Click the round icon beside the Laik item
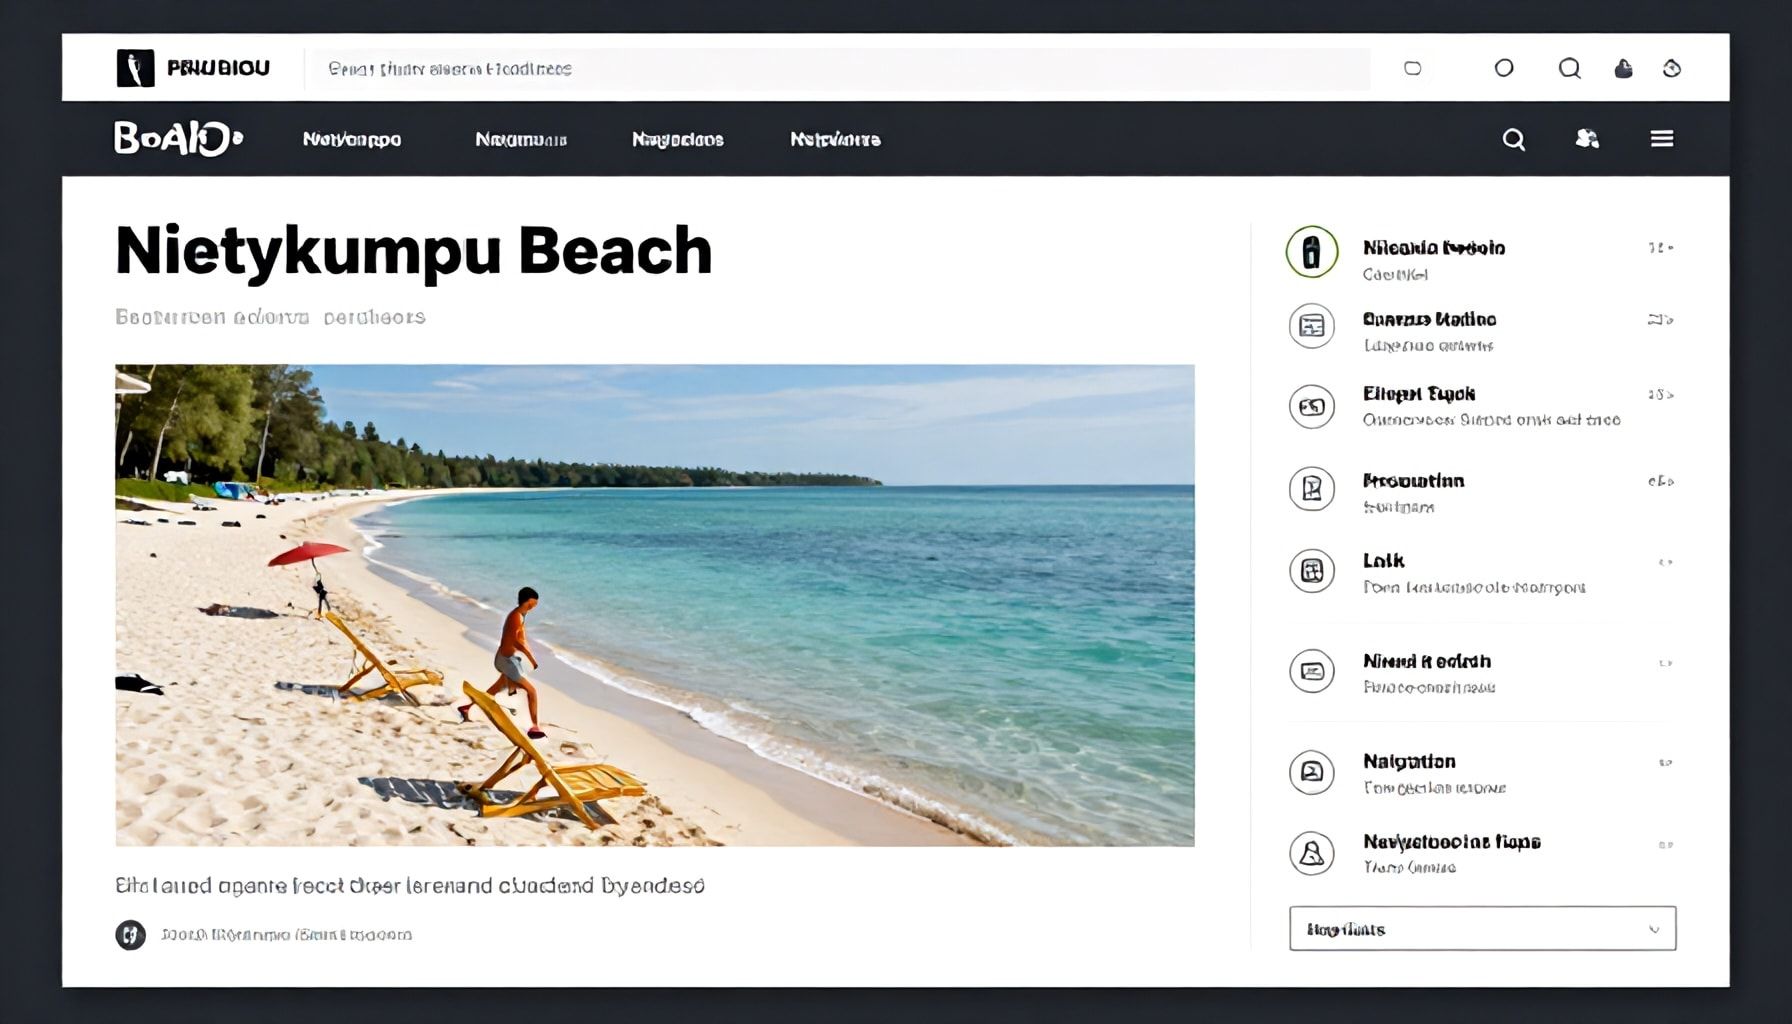Image resolution: width=1792 pixels, height=1024 pixels. point(1311,571)
